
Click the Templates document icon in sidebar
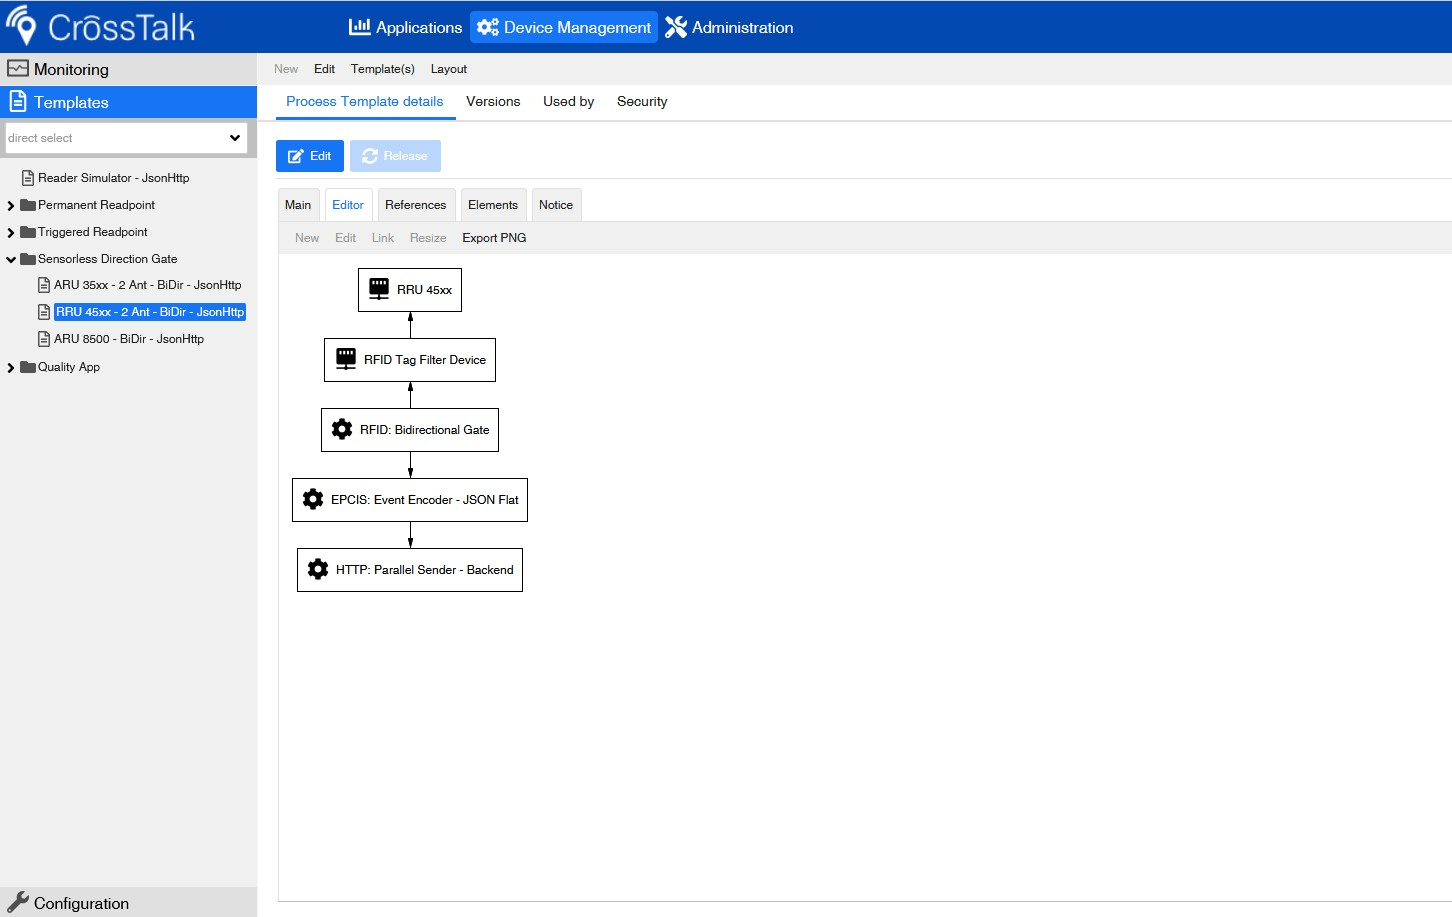18,101
